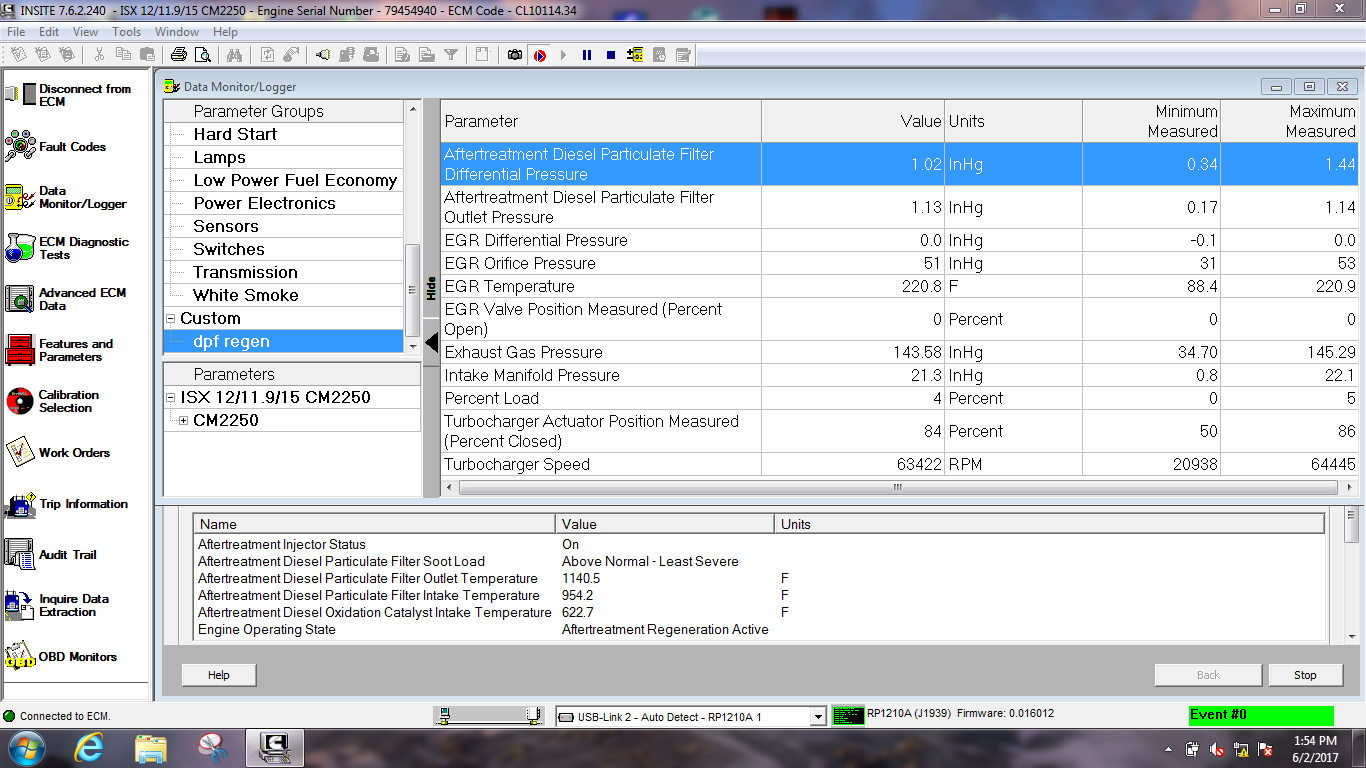Viewport: 1366px width, 768px height.
Task: Open Inquire Data Extraction icon
Action: pos(20,605)
